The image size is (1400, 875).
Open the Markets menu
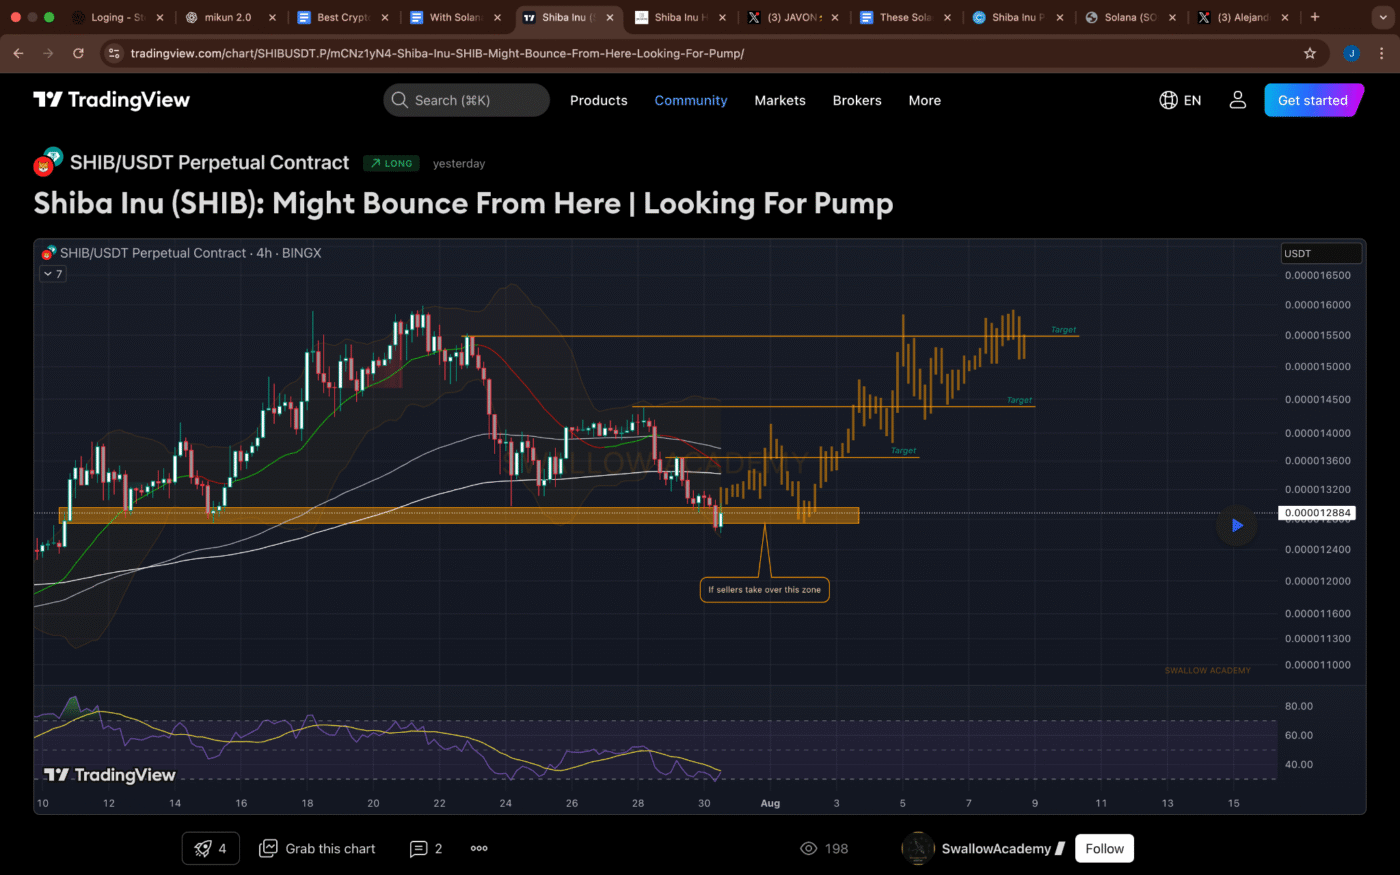tap(780, 100)
